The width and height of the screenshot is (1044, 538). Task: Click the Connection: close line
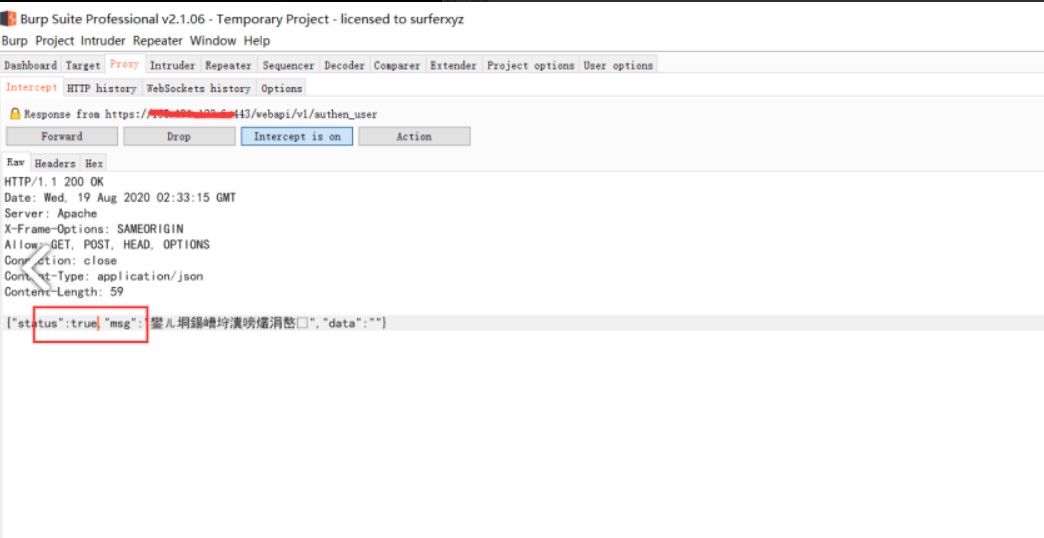click(61, 260)
